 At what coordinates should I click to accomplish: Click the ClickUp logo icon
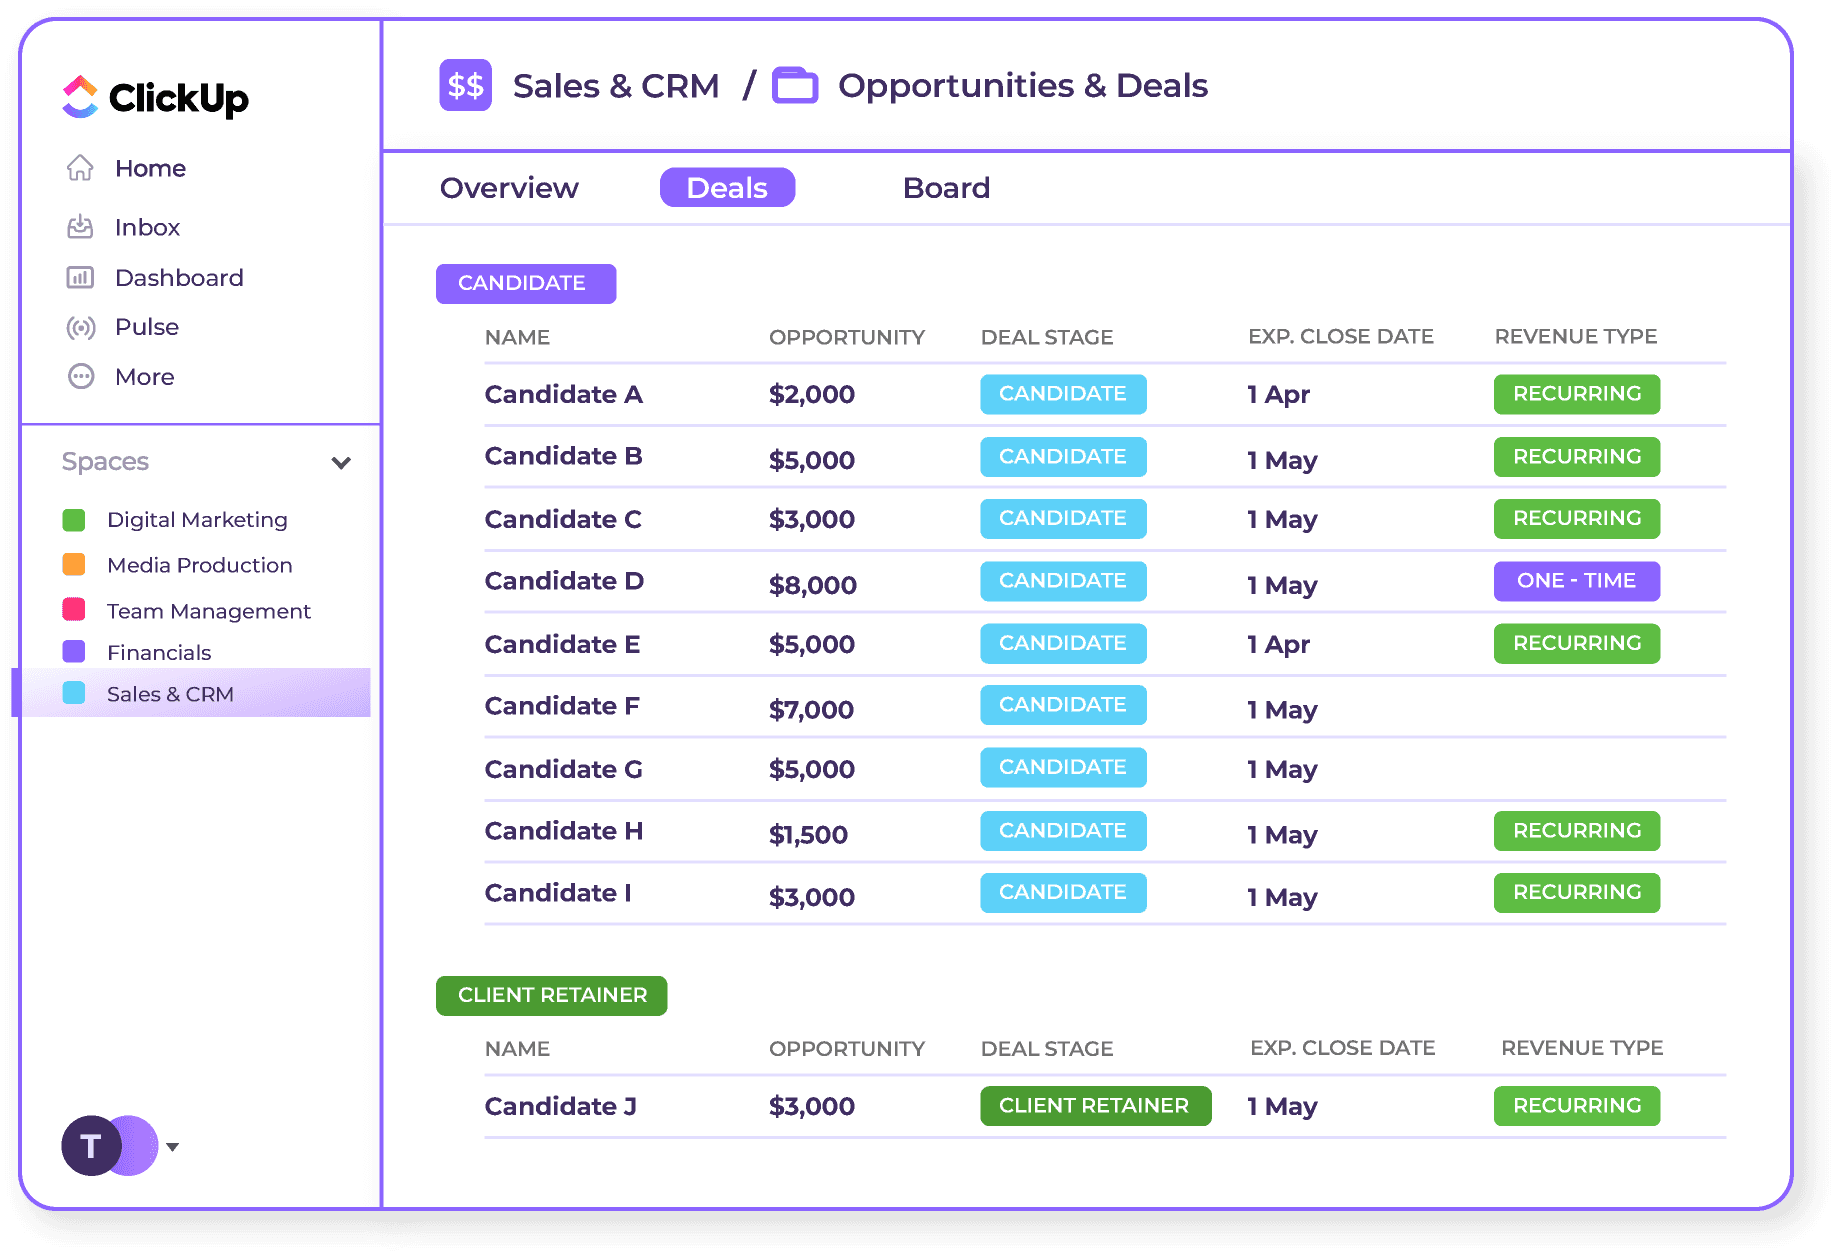click(x=80, y=97)
